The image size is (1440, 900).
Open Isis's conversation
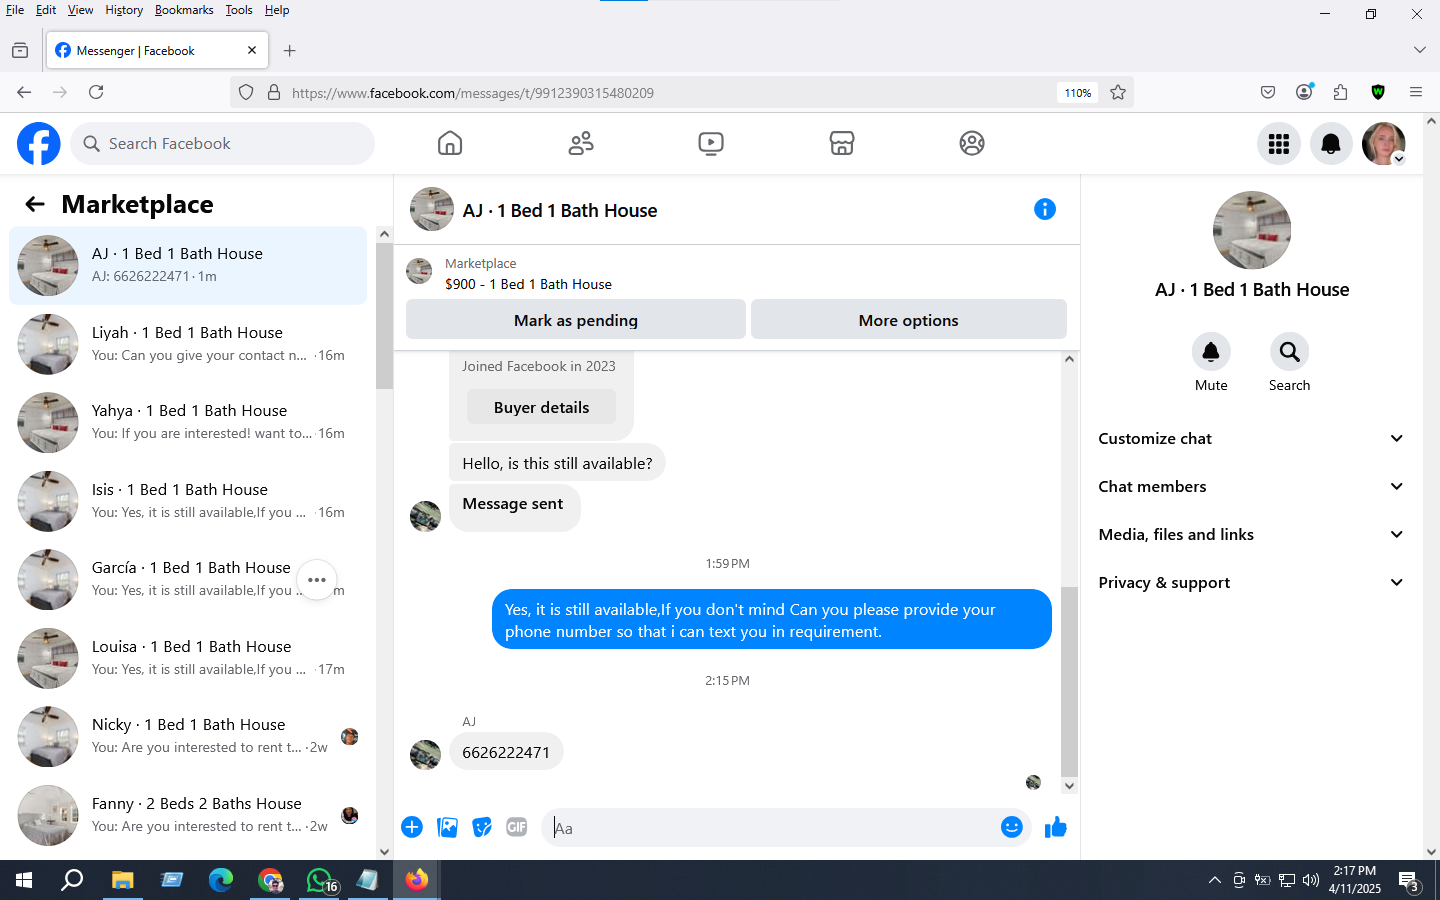tap(188, 501)
